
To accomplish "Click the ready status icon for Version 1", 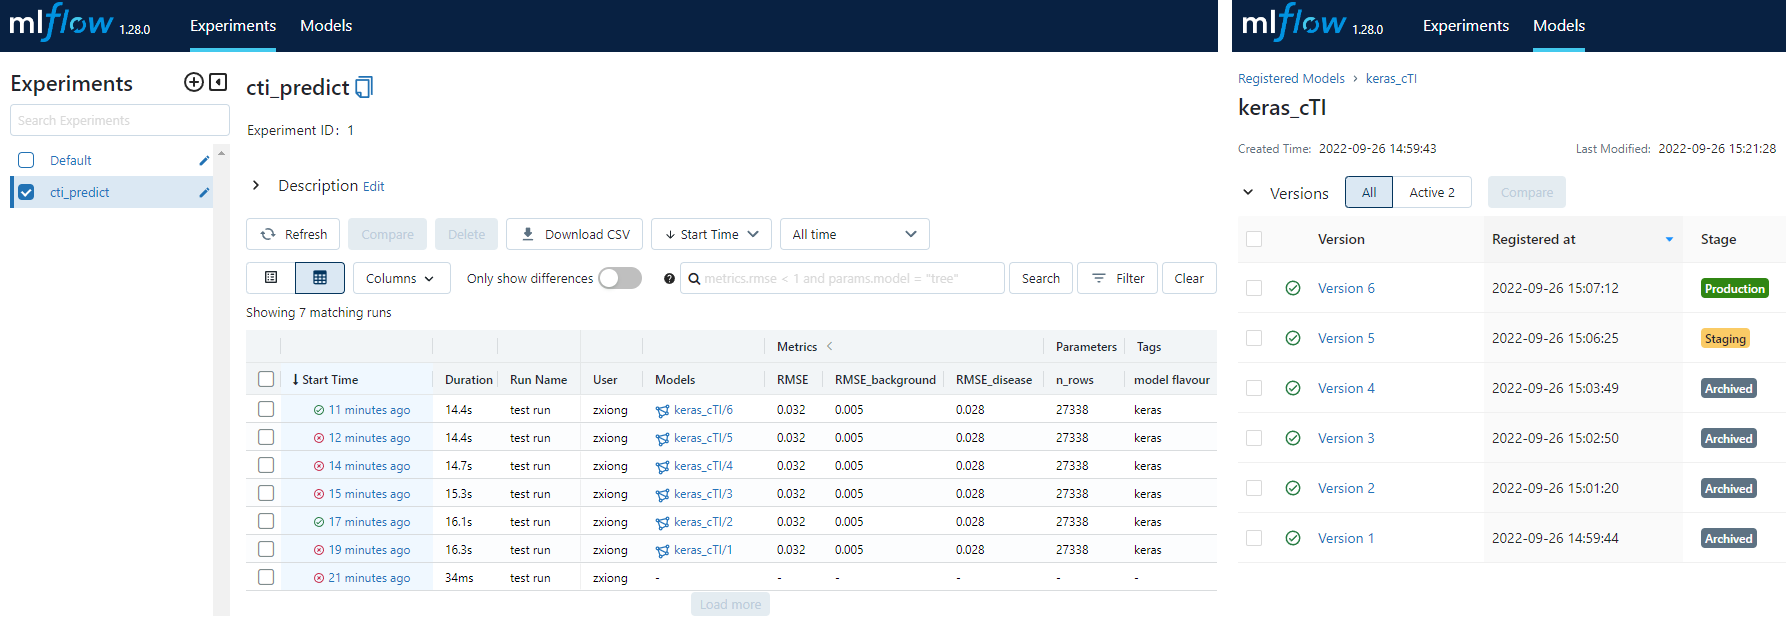I will click(x=1293, y=538).
